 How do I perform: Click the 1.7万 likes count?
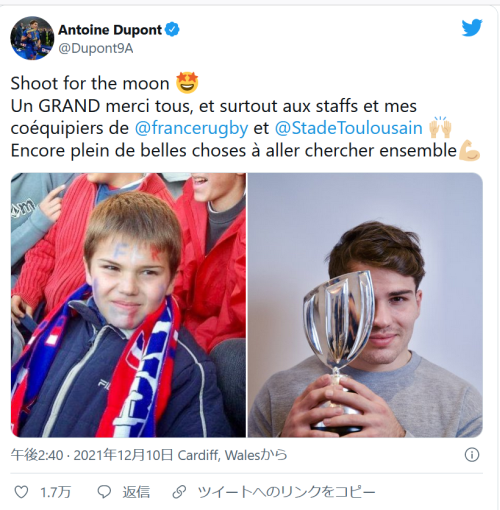click(x=55, y=492)
